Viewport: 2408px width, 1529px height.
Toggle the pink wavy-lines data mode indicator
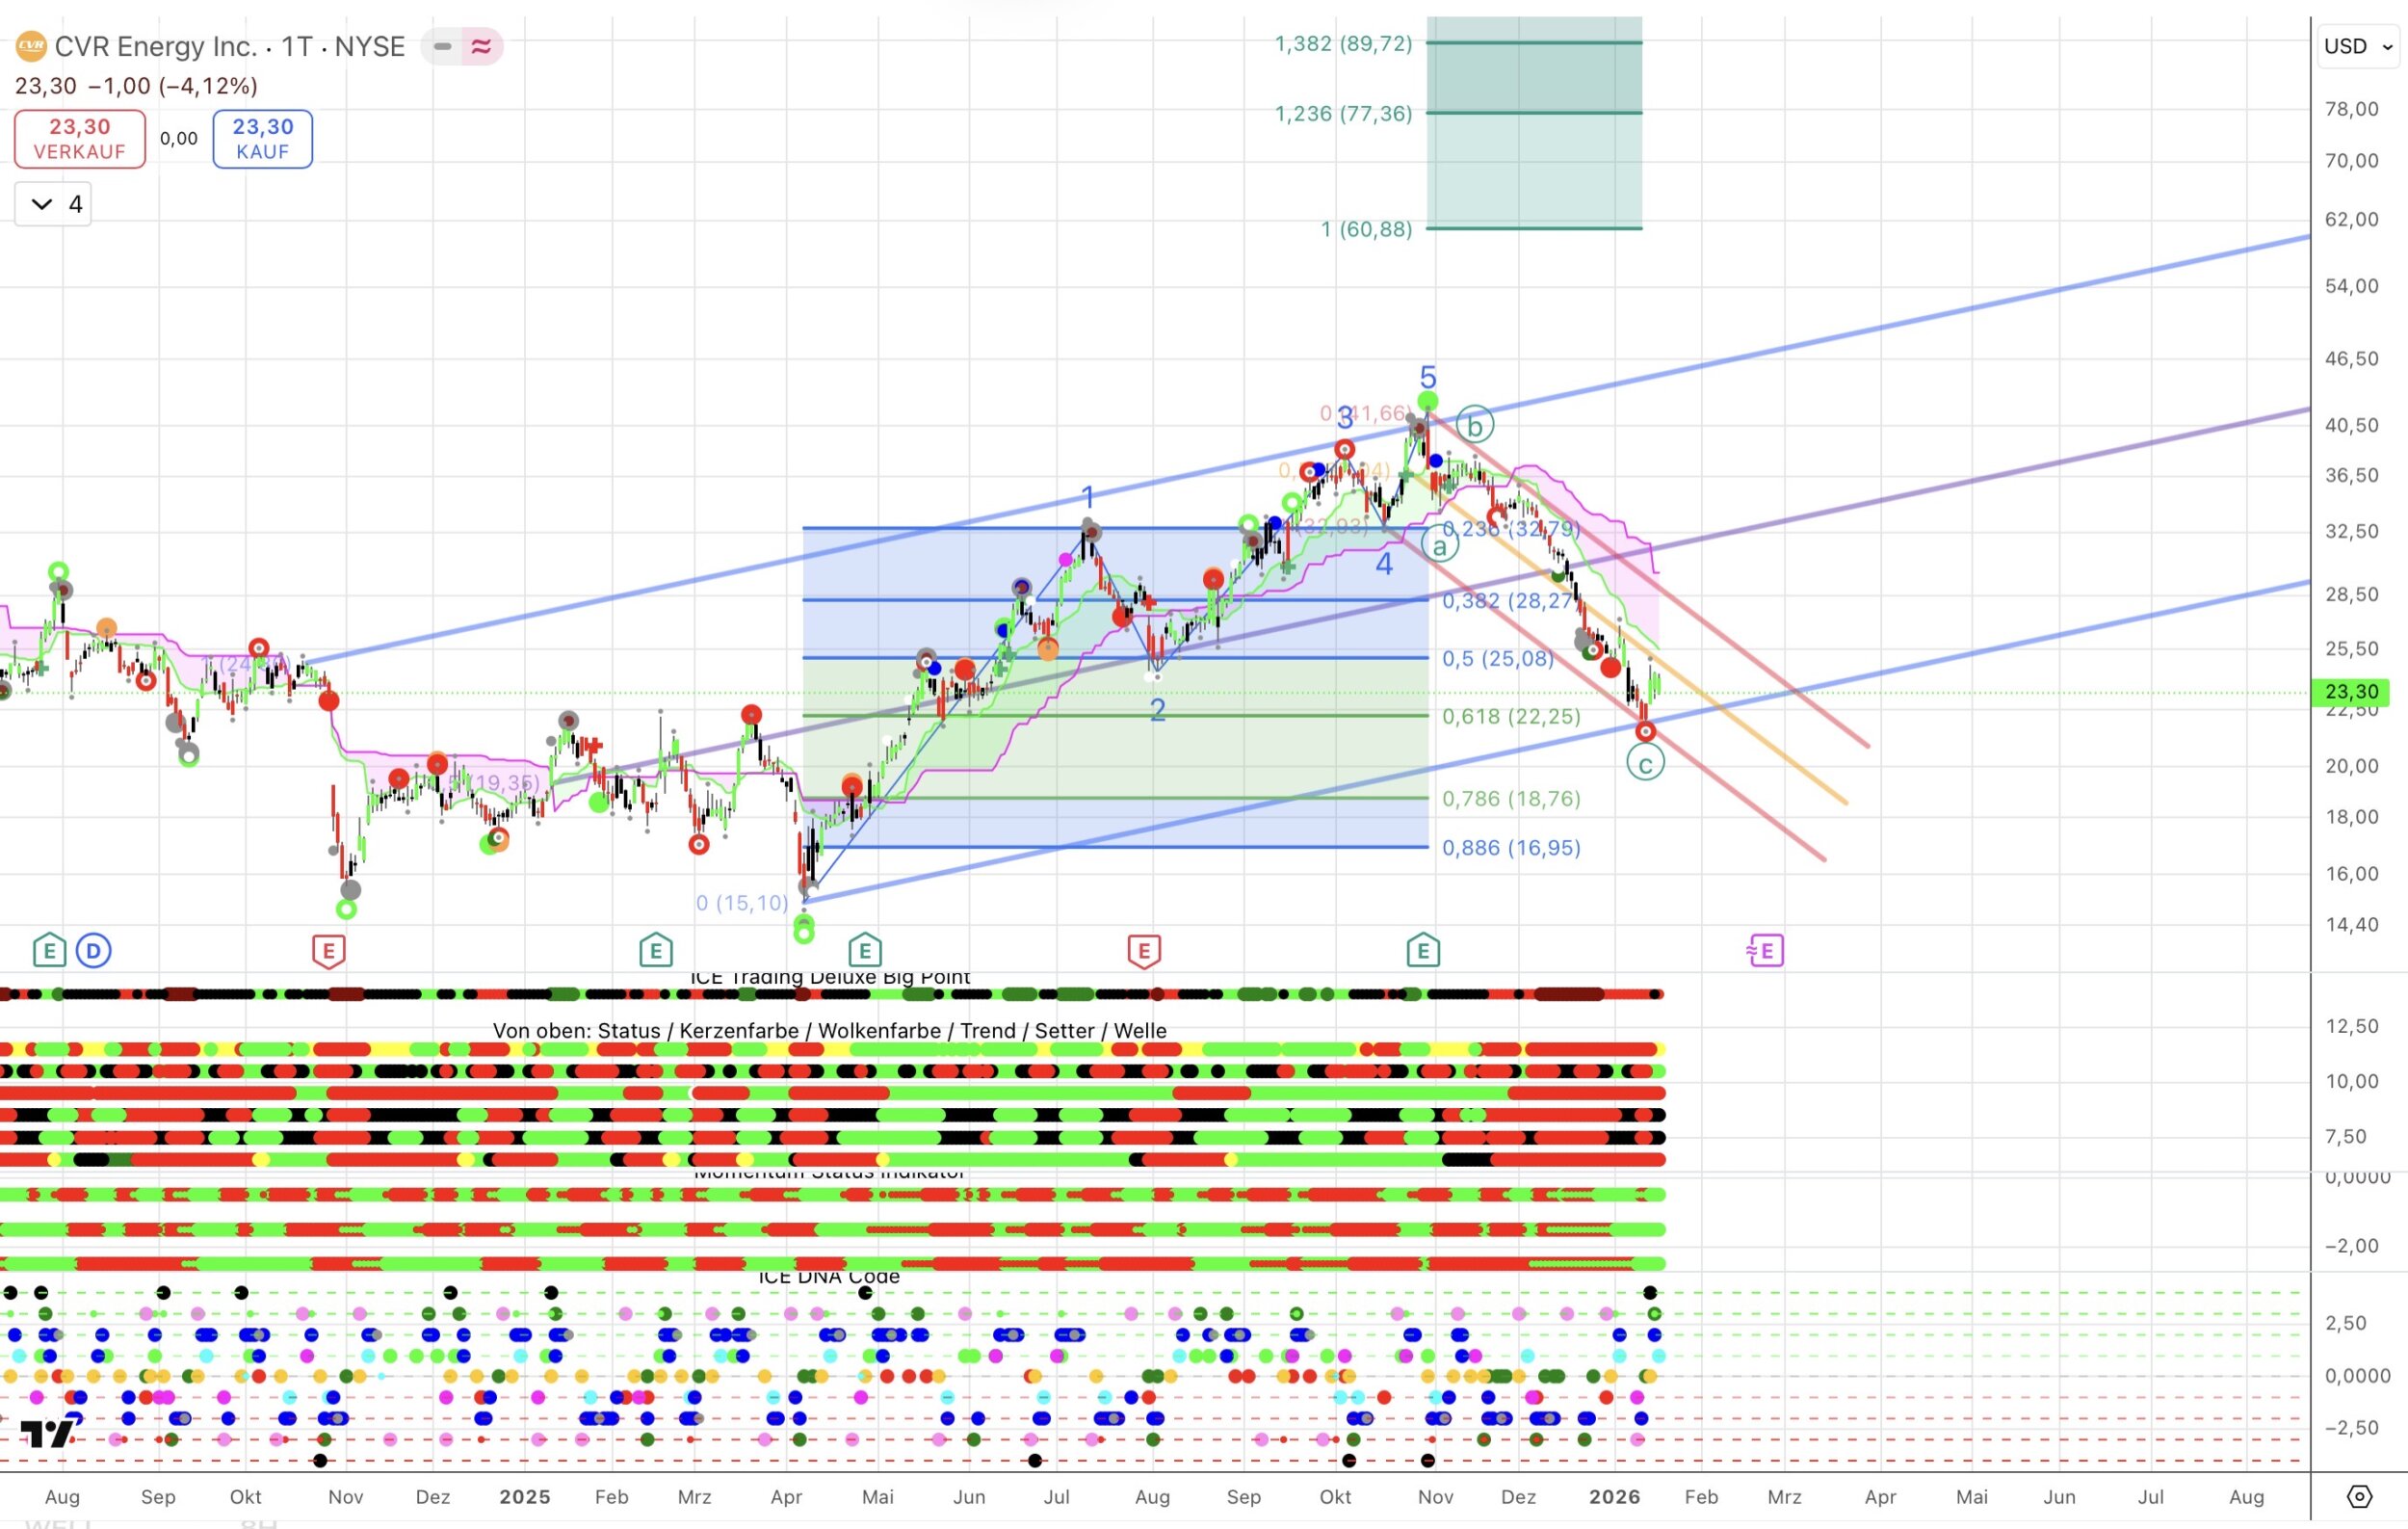(481, 46)
